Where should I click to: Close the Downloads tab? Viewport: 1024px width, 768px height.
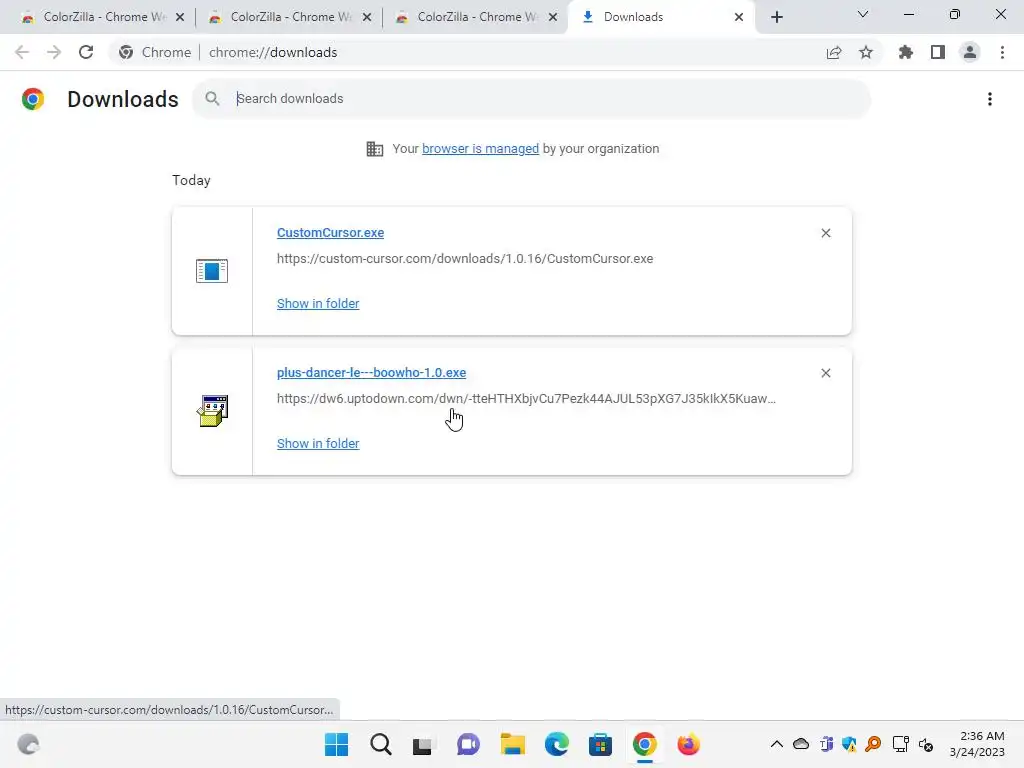coord(739,17)
